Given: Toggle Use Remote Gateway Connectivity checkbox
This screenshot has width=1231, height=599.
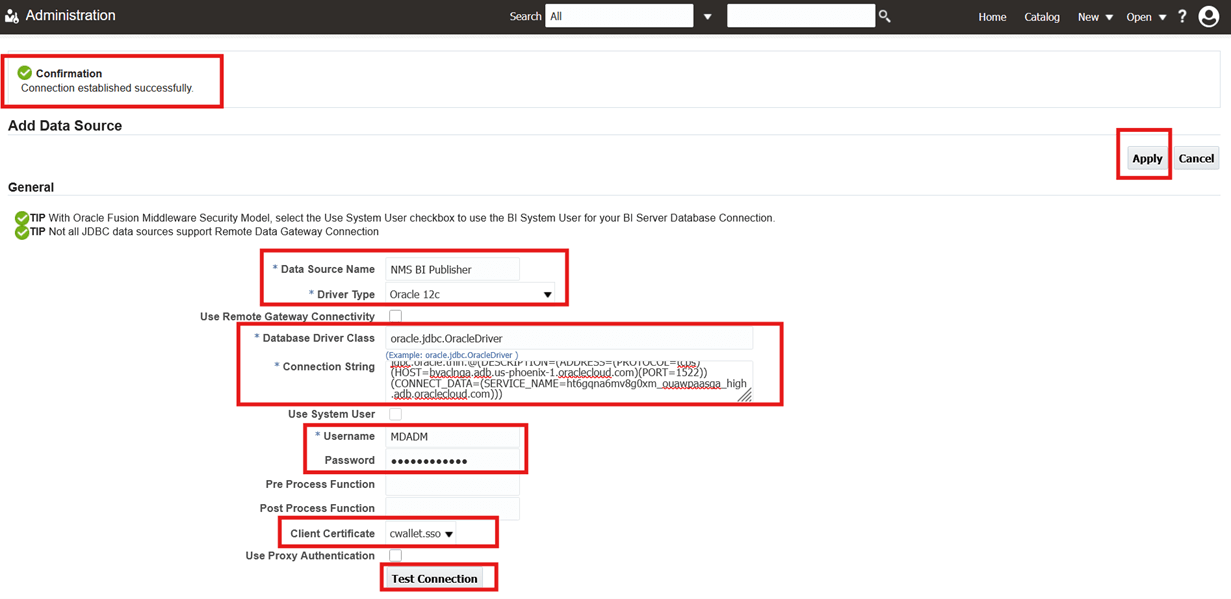Looking at the screenshot, I should 396,316.
